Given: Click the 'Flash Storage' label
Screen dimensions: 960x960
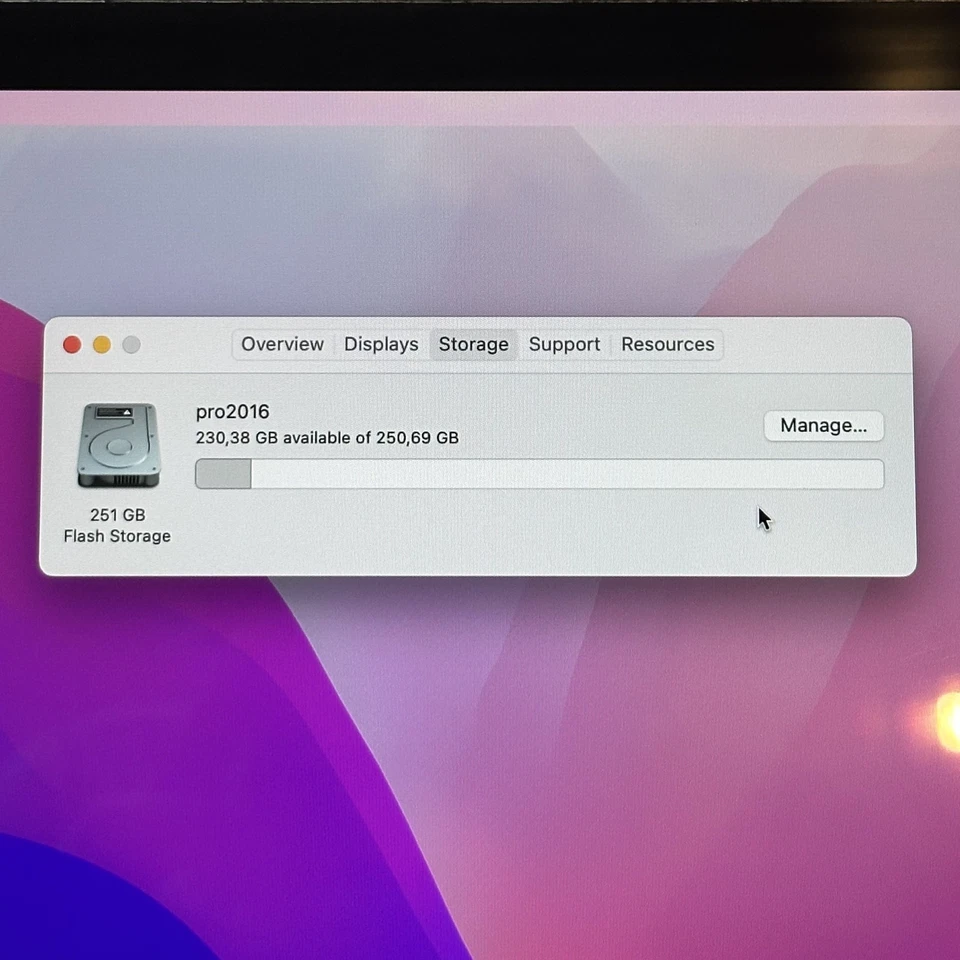Looking at the screenshot, I should pos(117,536).
